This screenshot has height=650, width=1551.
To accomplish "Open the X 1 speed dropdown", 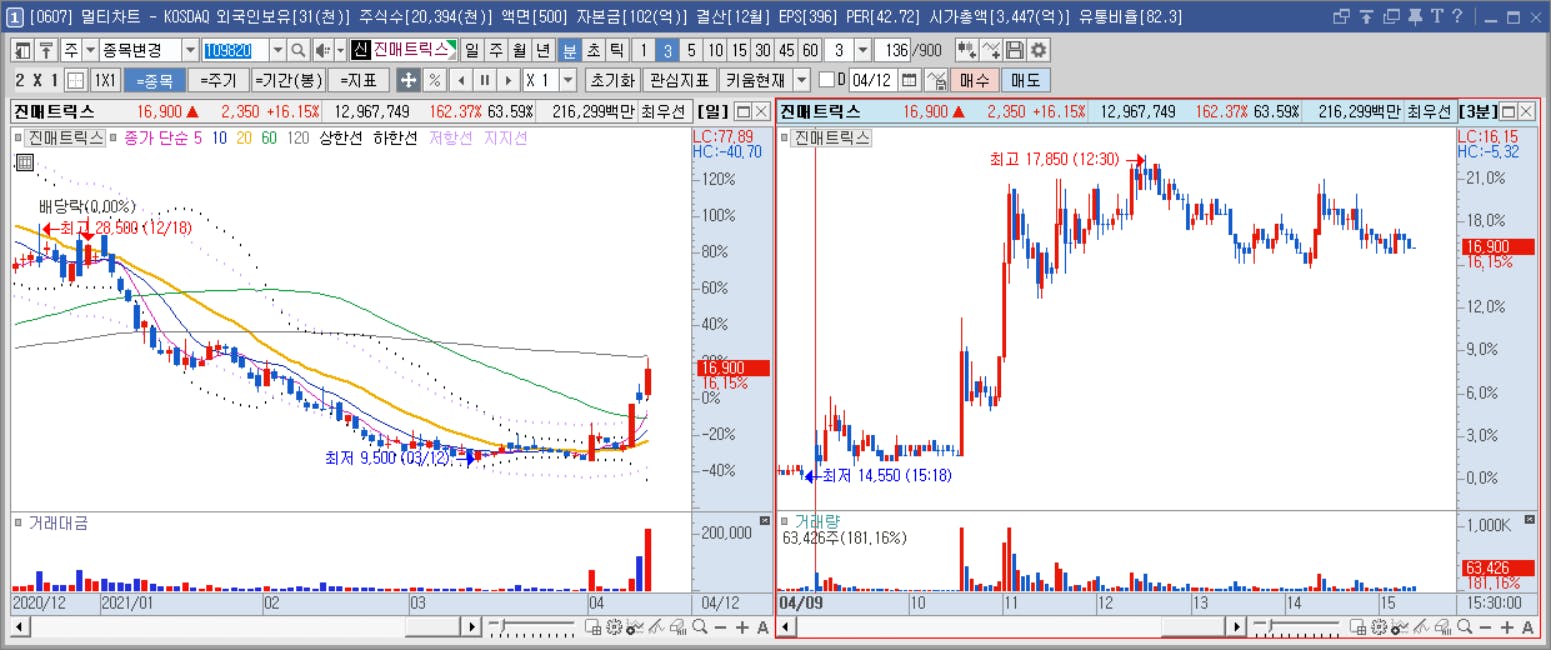I will coord(568,80).
